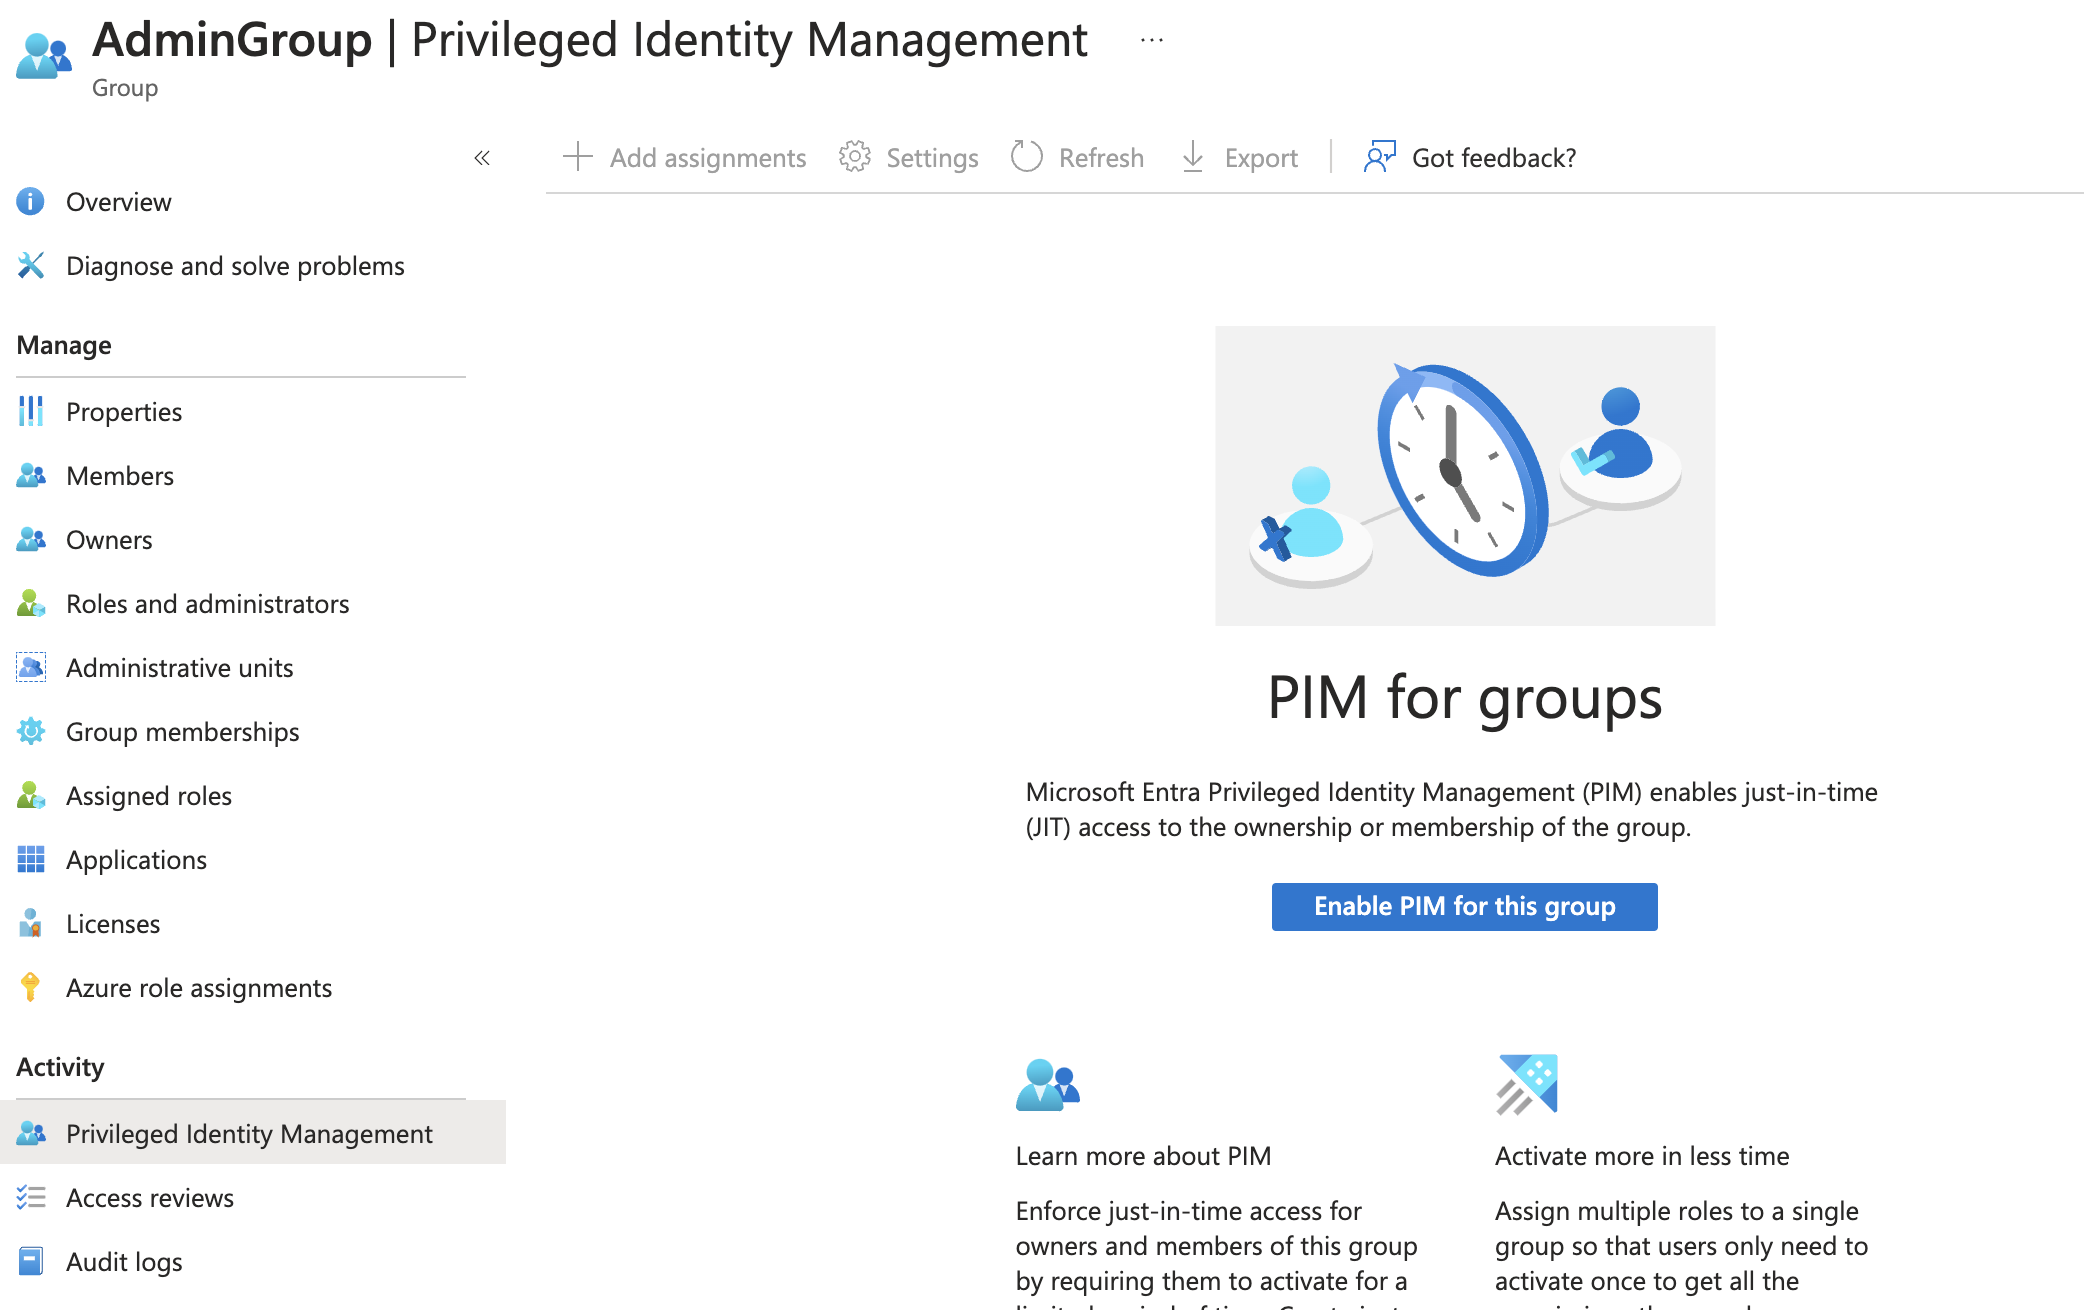The image size is (2084, 1310).
Task: Click the Applications grid icon
Action: tap(31, 860)
